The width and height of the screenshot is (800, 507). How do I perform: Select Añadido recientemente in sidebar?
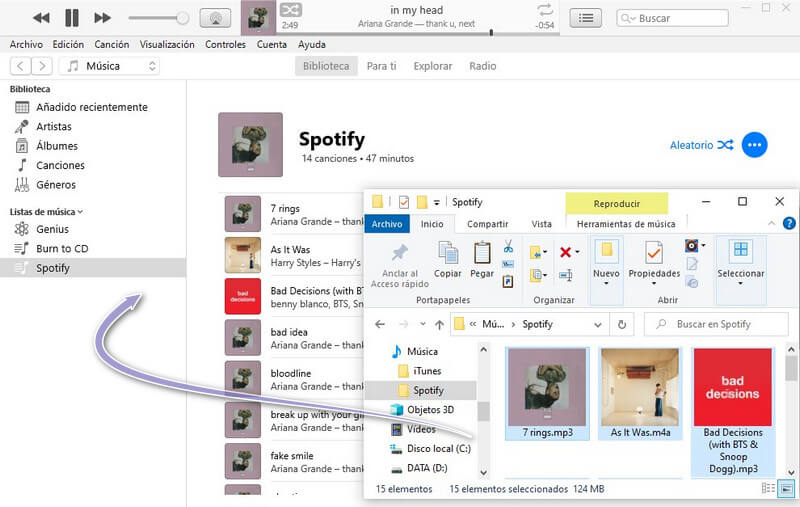pos(92,107)
